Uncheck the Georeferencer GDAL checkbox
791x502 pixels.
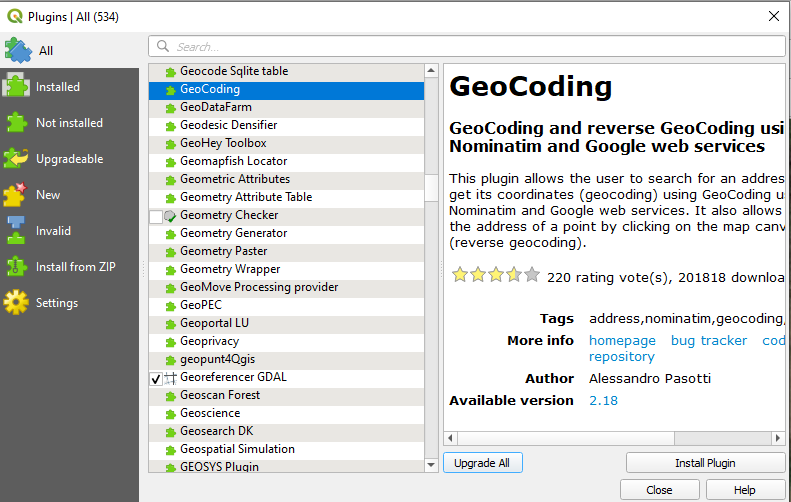click(156, 378)
